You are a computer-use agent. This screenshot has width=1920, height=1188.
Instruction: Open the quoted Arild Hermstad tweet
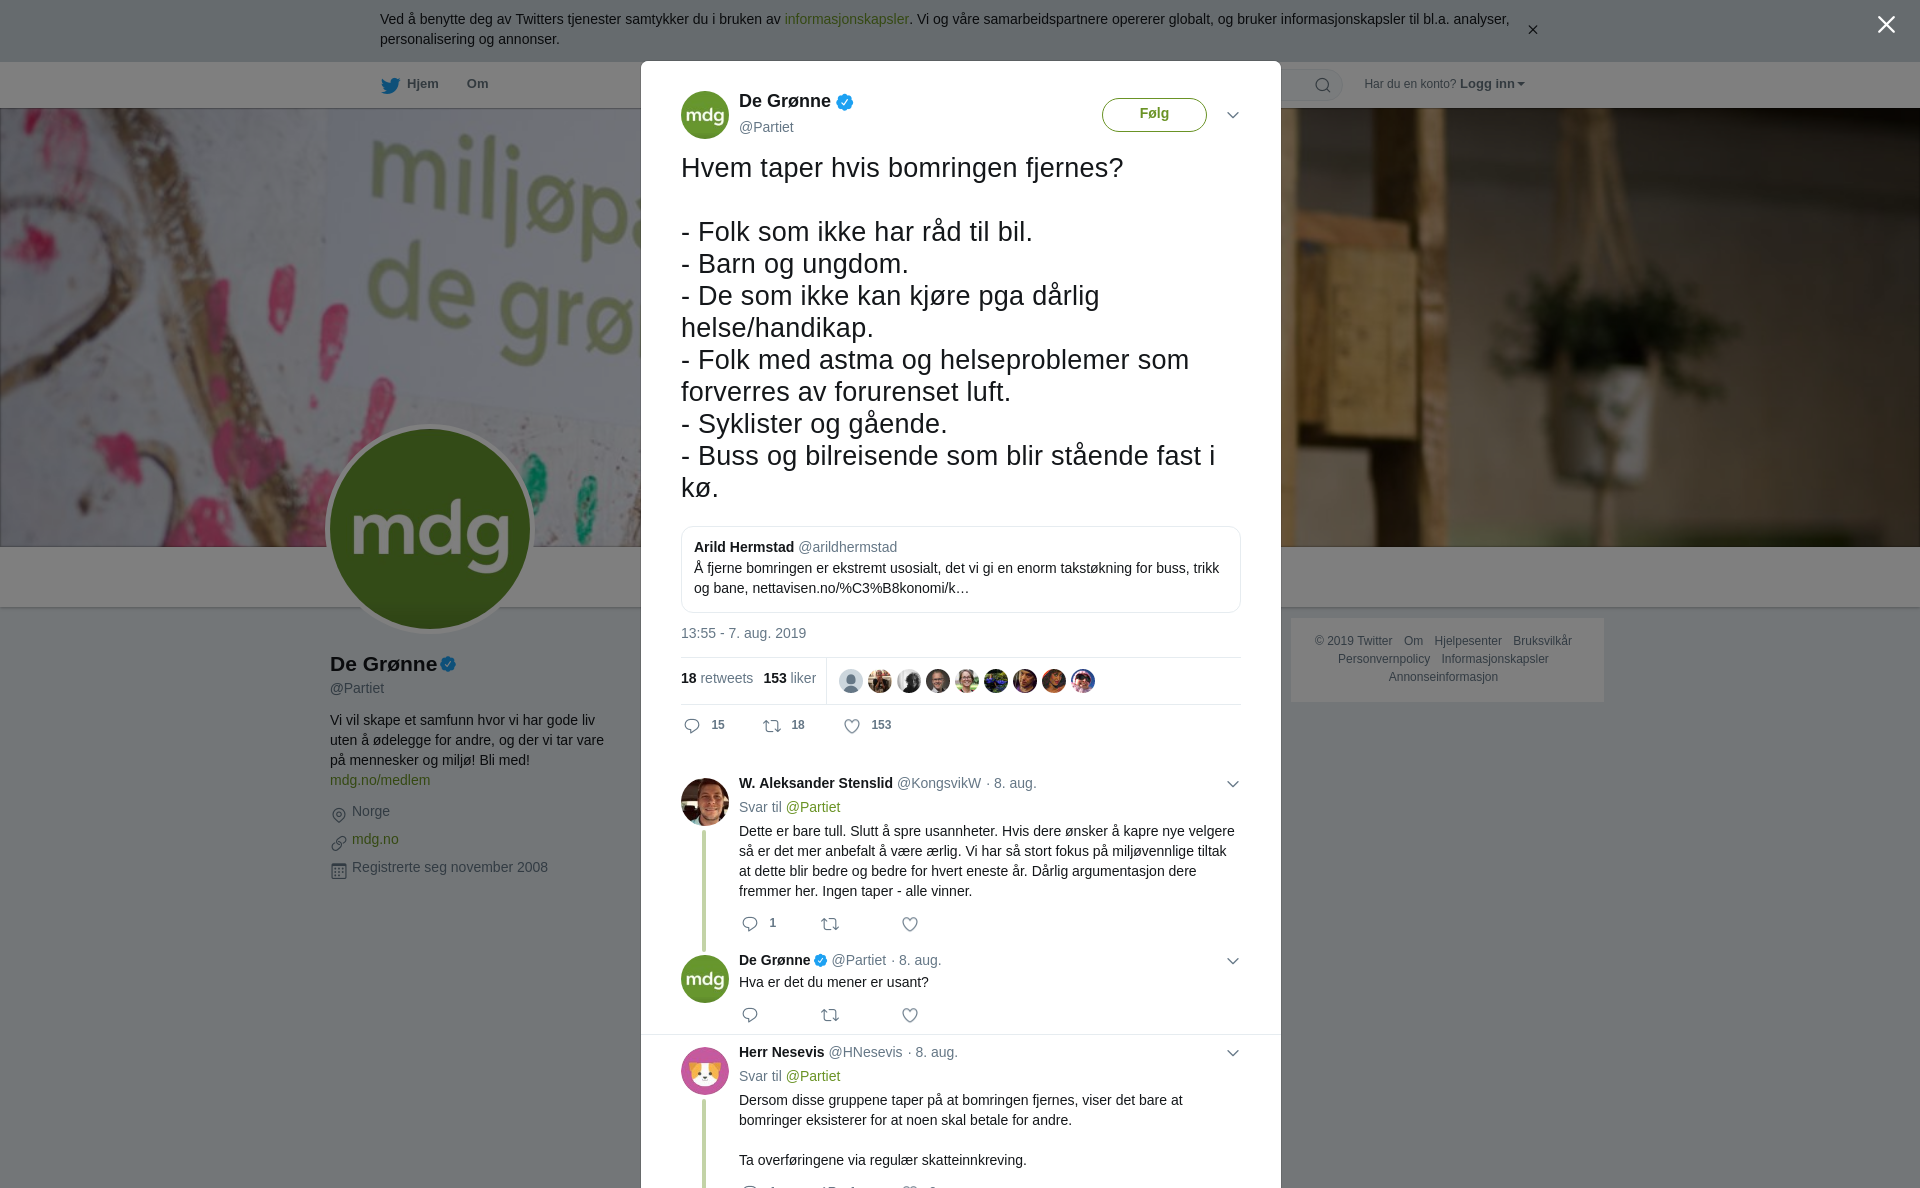pyautogui.click(x=960, y=569)
